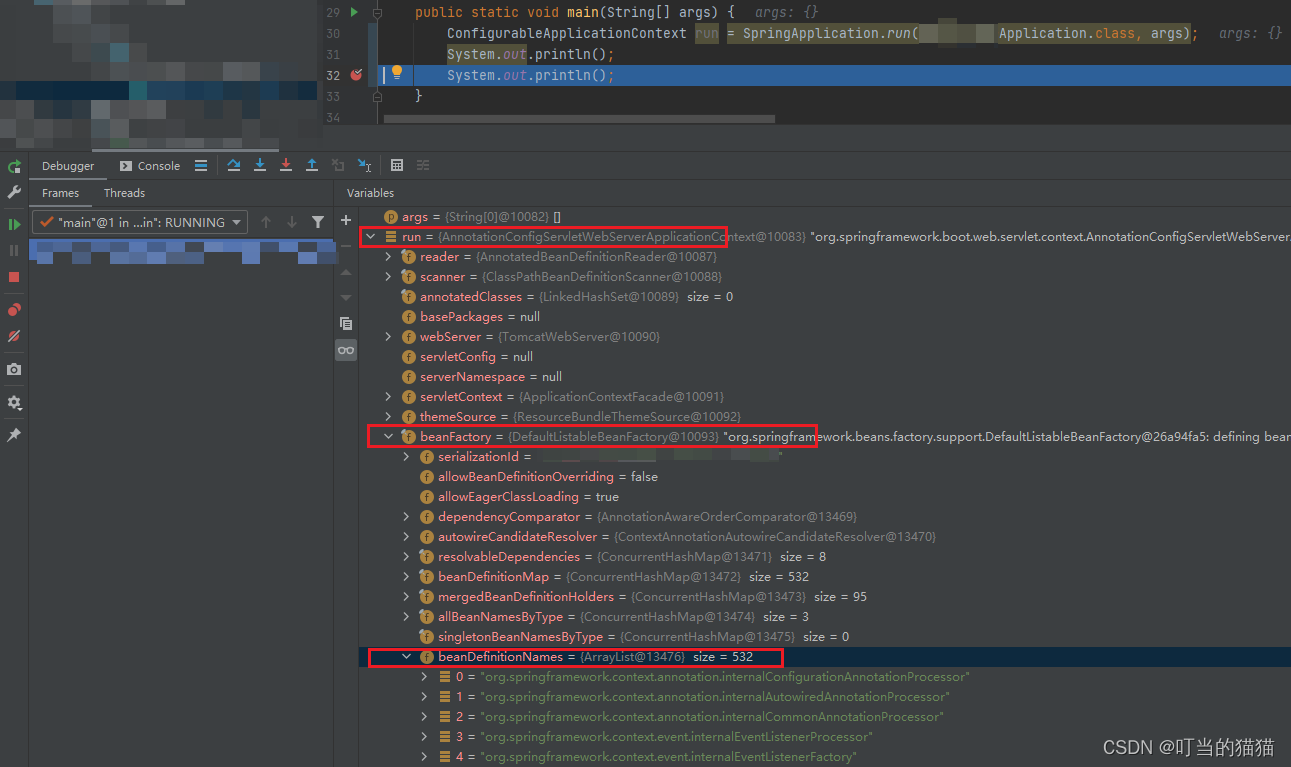Click Show Execution Point icon
Viewport: 1291px width, 767px height.
(x=201, y=165)
